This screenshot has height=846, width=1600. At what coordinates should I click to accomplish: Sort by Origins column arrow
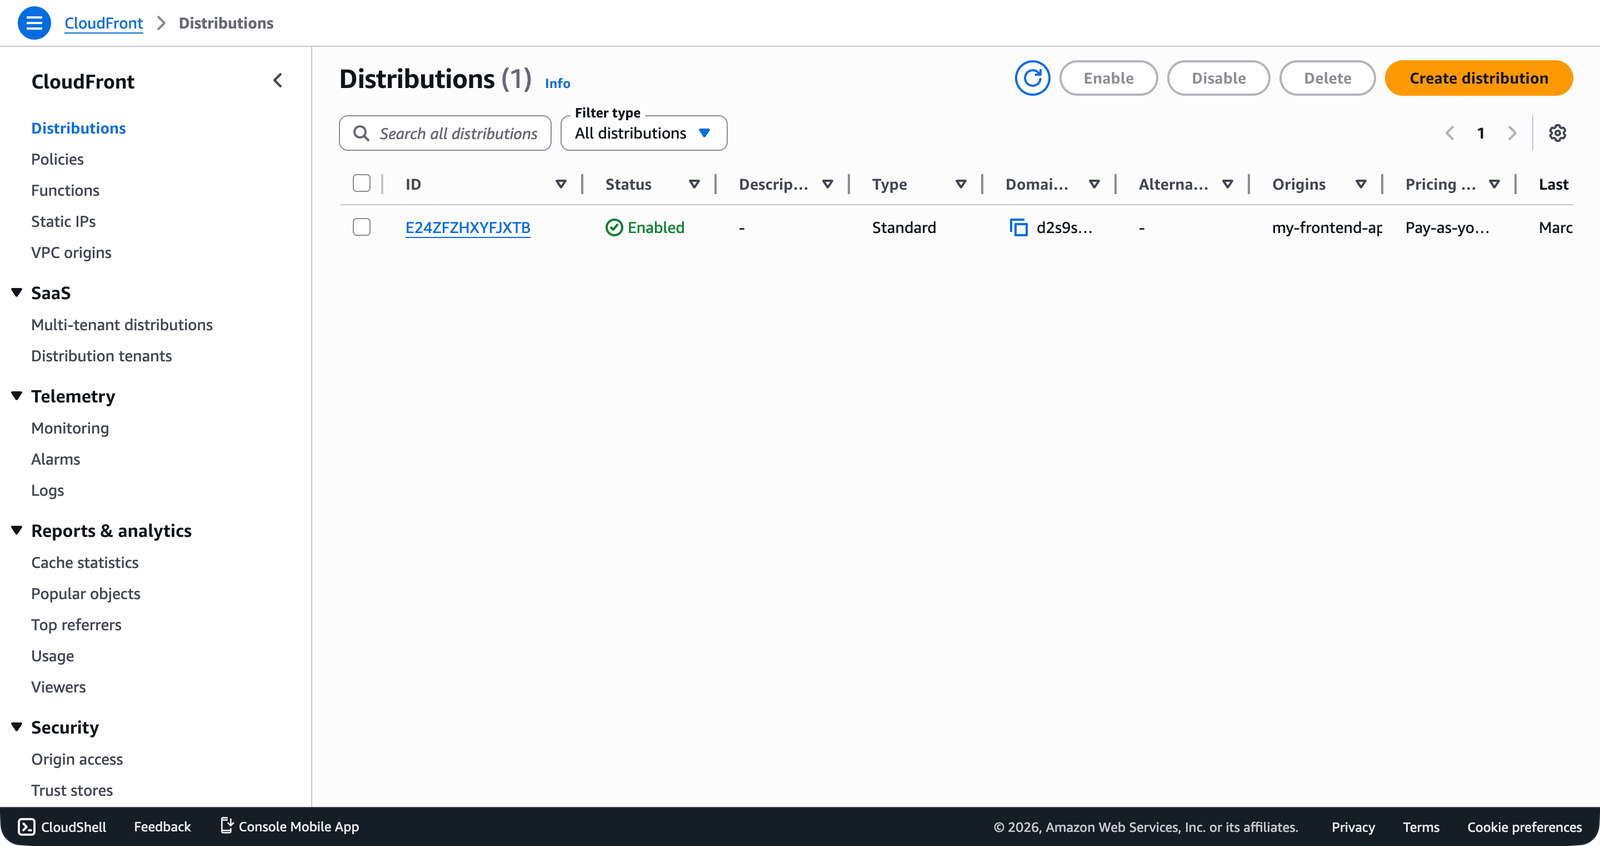1361,184
